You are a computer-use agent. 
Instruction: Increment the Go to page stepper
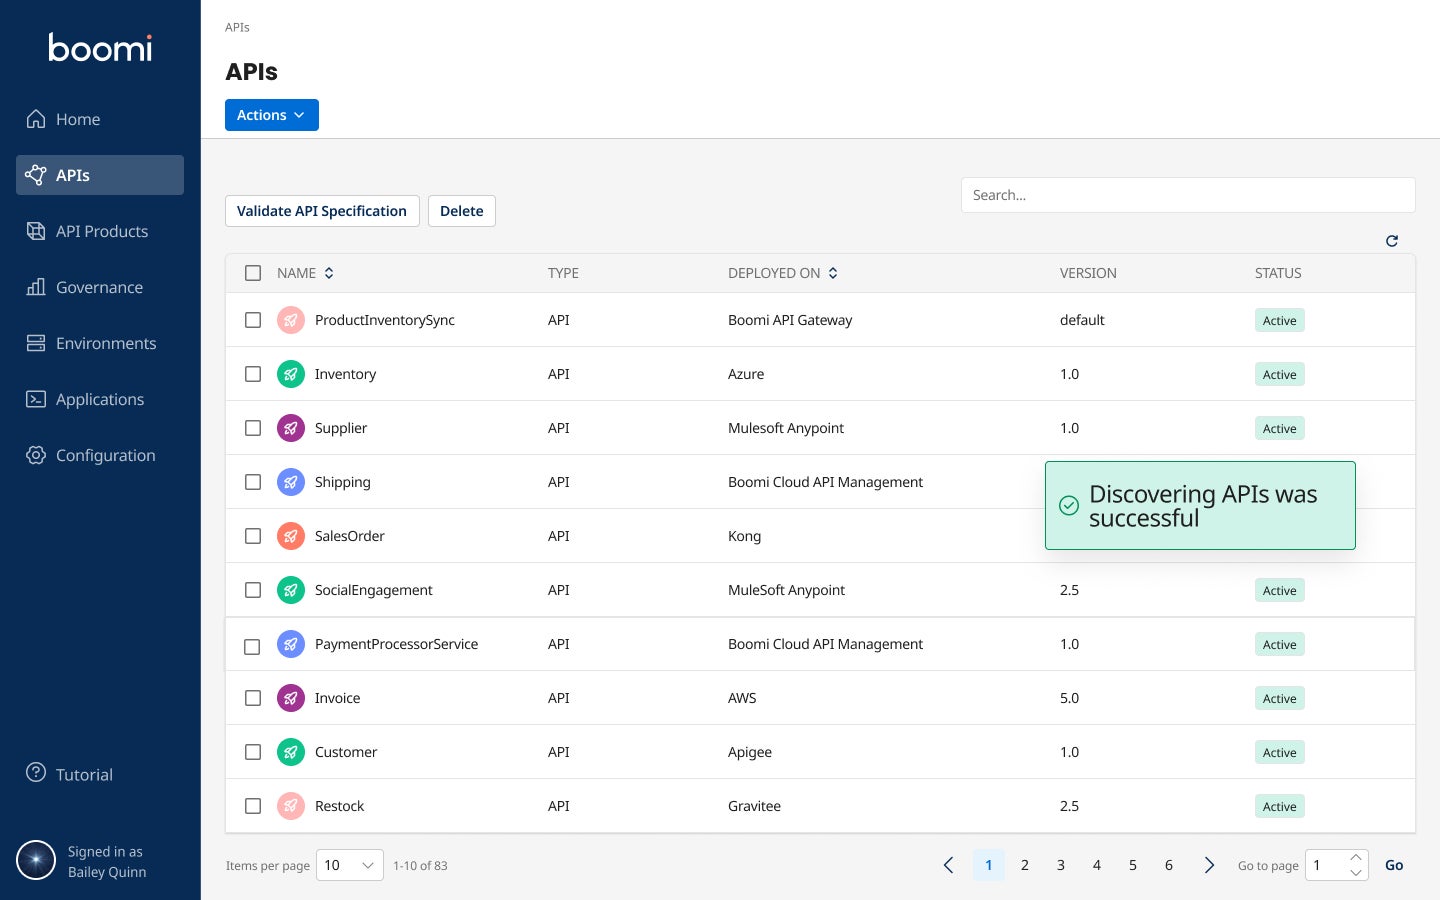[1356, 858]
